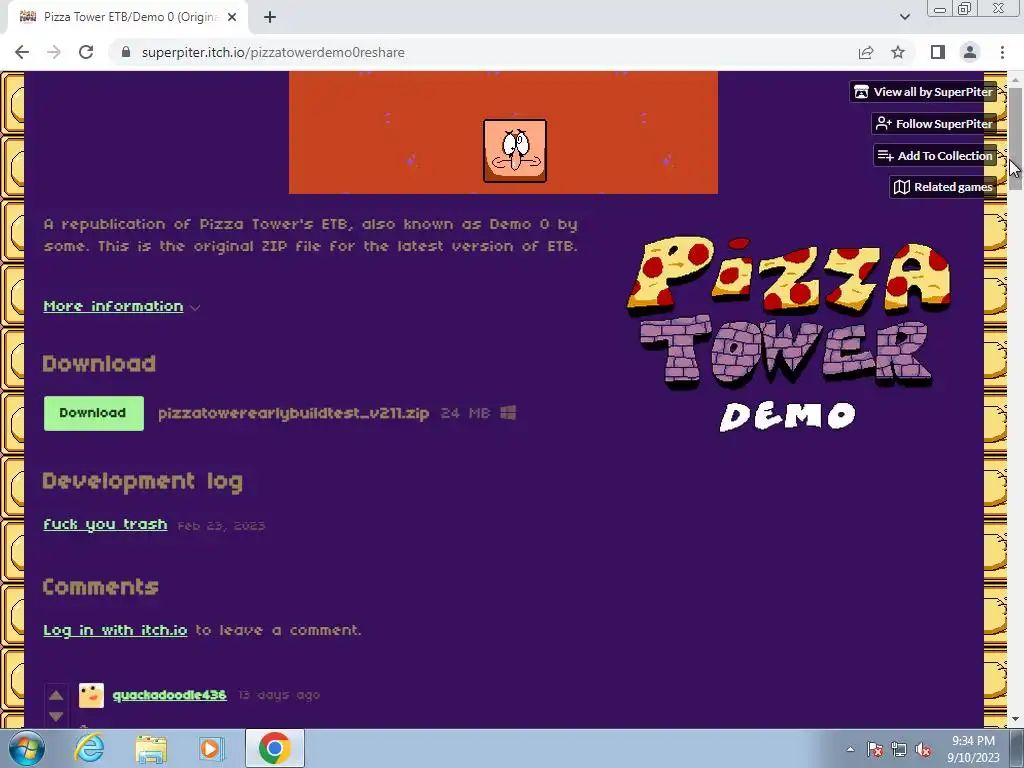The width and height of the screenshot is (1024, 768).
Task: Upvote quackadoodle436's comment
Action: [56, 696]
